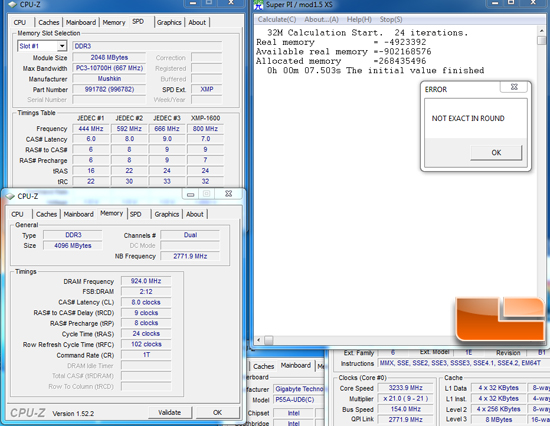Click Manufacturer field showing Mushkin
550x426 pixels.
click(x=109, y=79)
